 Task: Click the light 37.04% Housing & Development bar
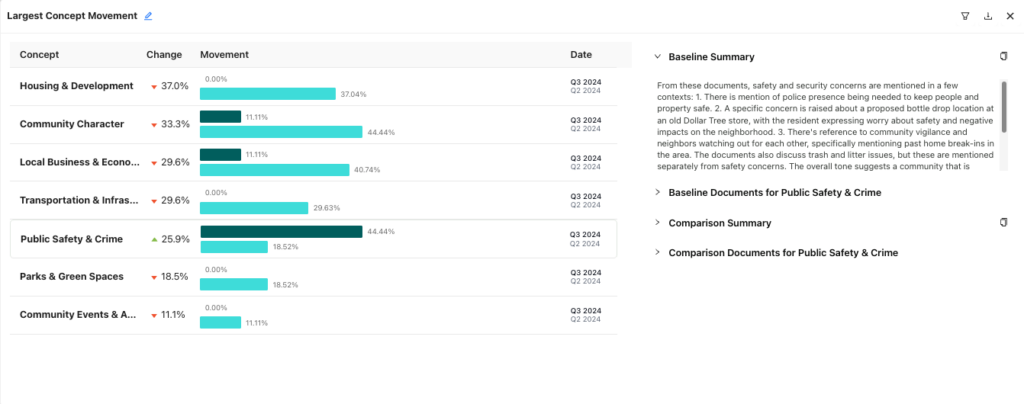(267, 94)
